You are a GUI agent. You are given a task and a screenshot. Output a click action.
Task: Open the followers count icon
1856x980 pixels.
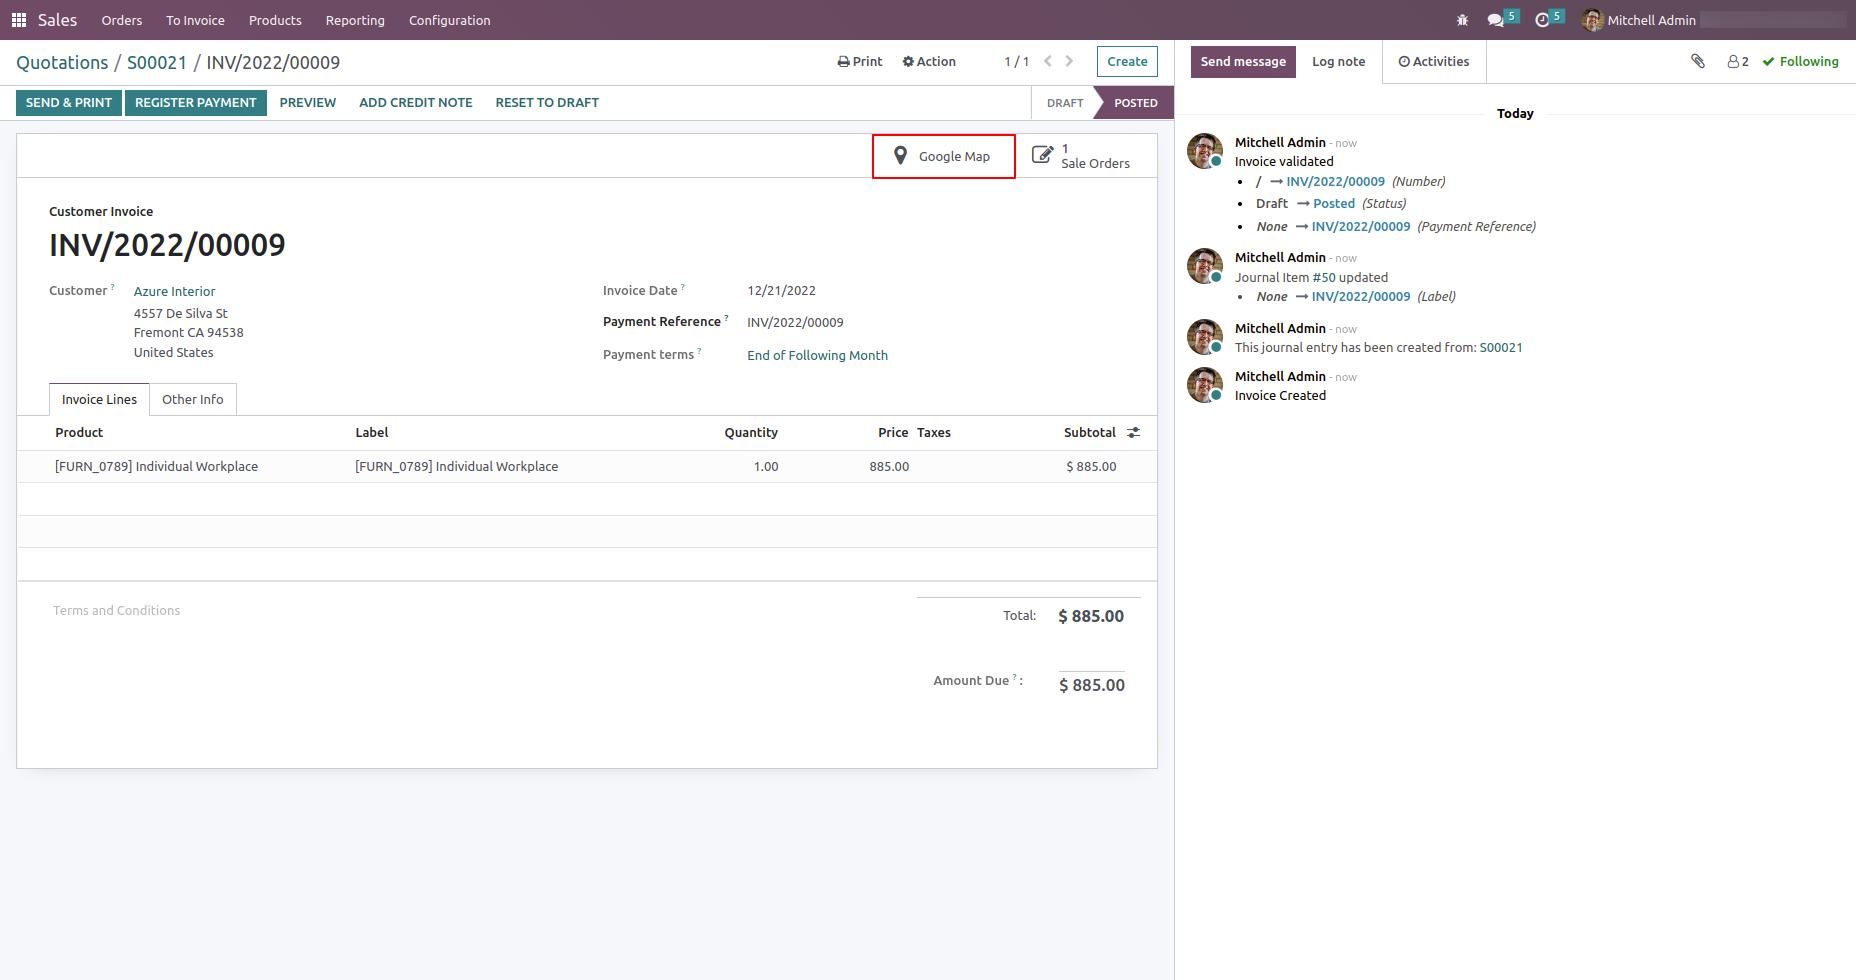coord(1738,62)
